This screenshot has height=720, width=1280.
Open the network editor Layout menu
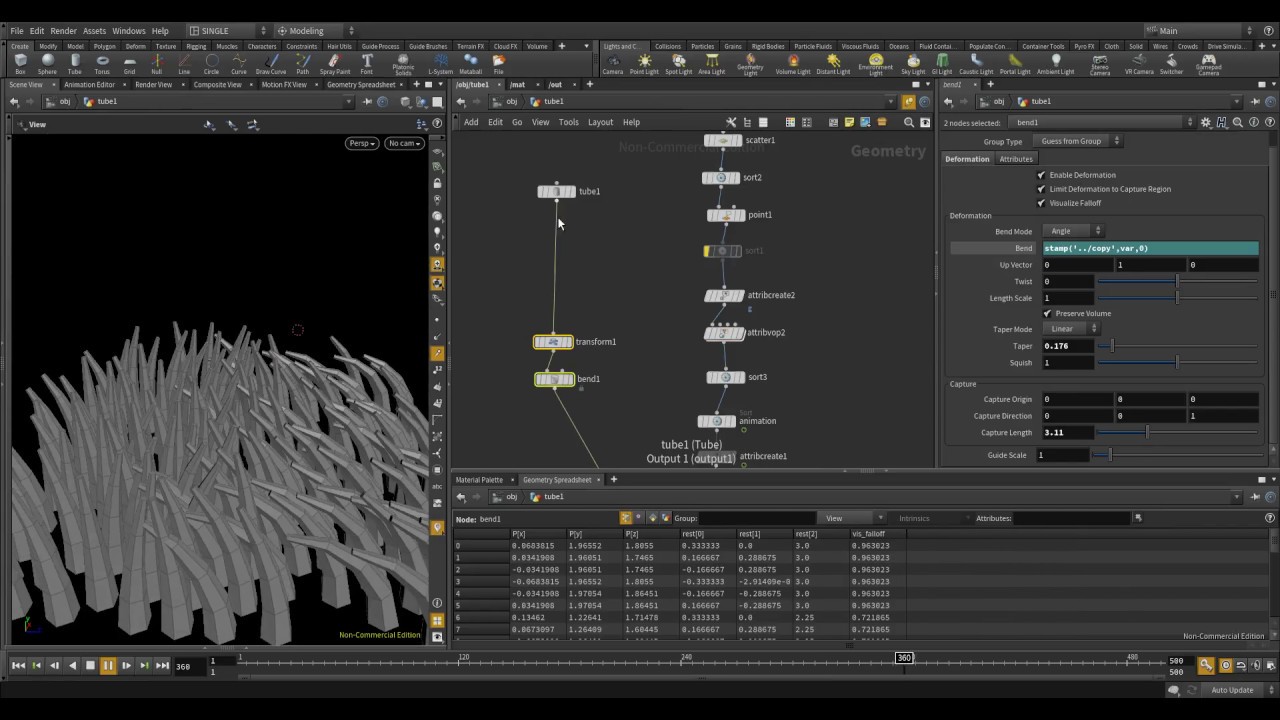pyautogui.click(x=600, y=122)
